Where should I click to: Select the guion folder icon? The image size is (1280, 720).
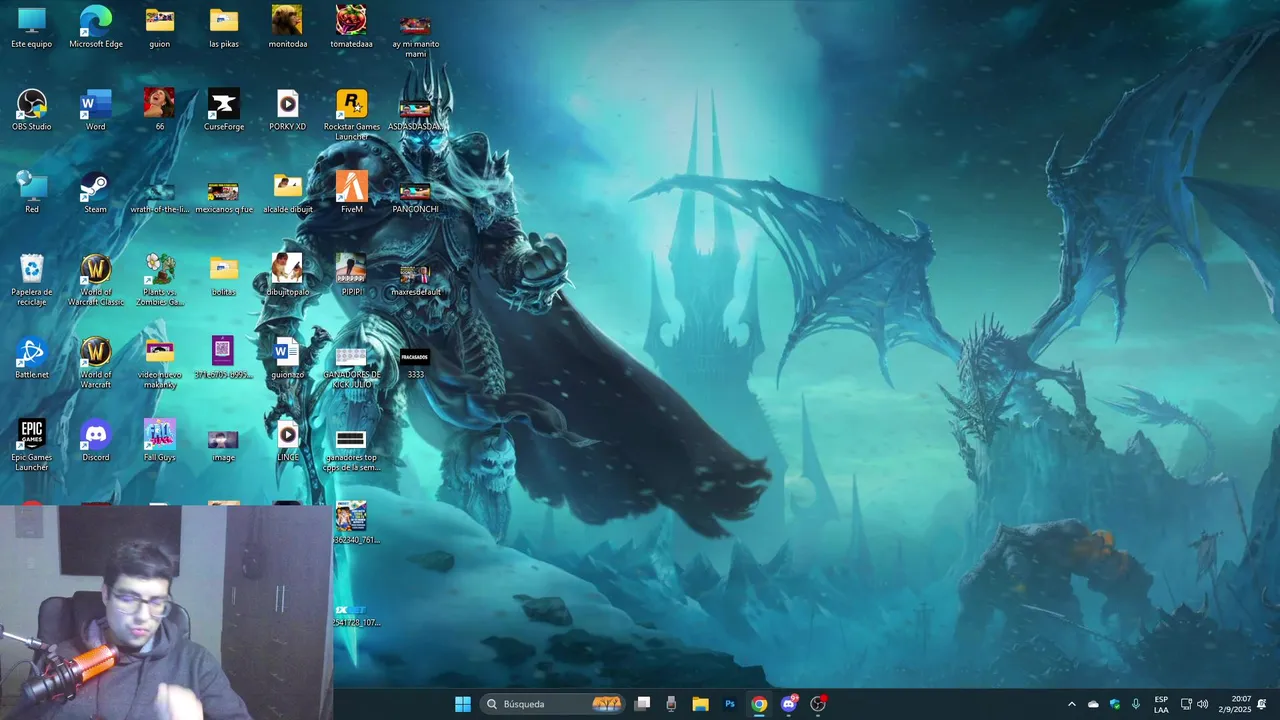click(x=160, y=27)
